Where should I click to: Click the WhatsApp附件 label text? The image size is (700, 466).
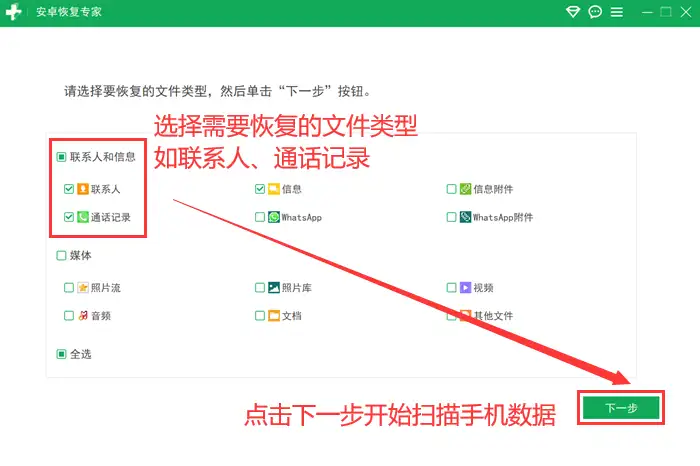503,217
